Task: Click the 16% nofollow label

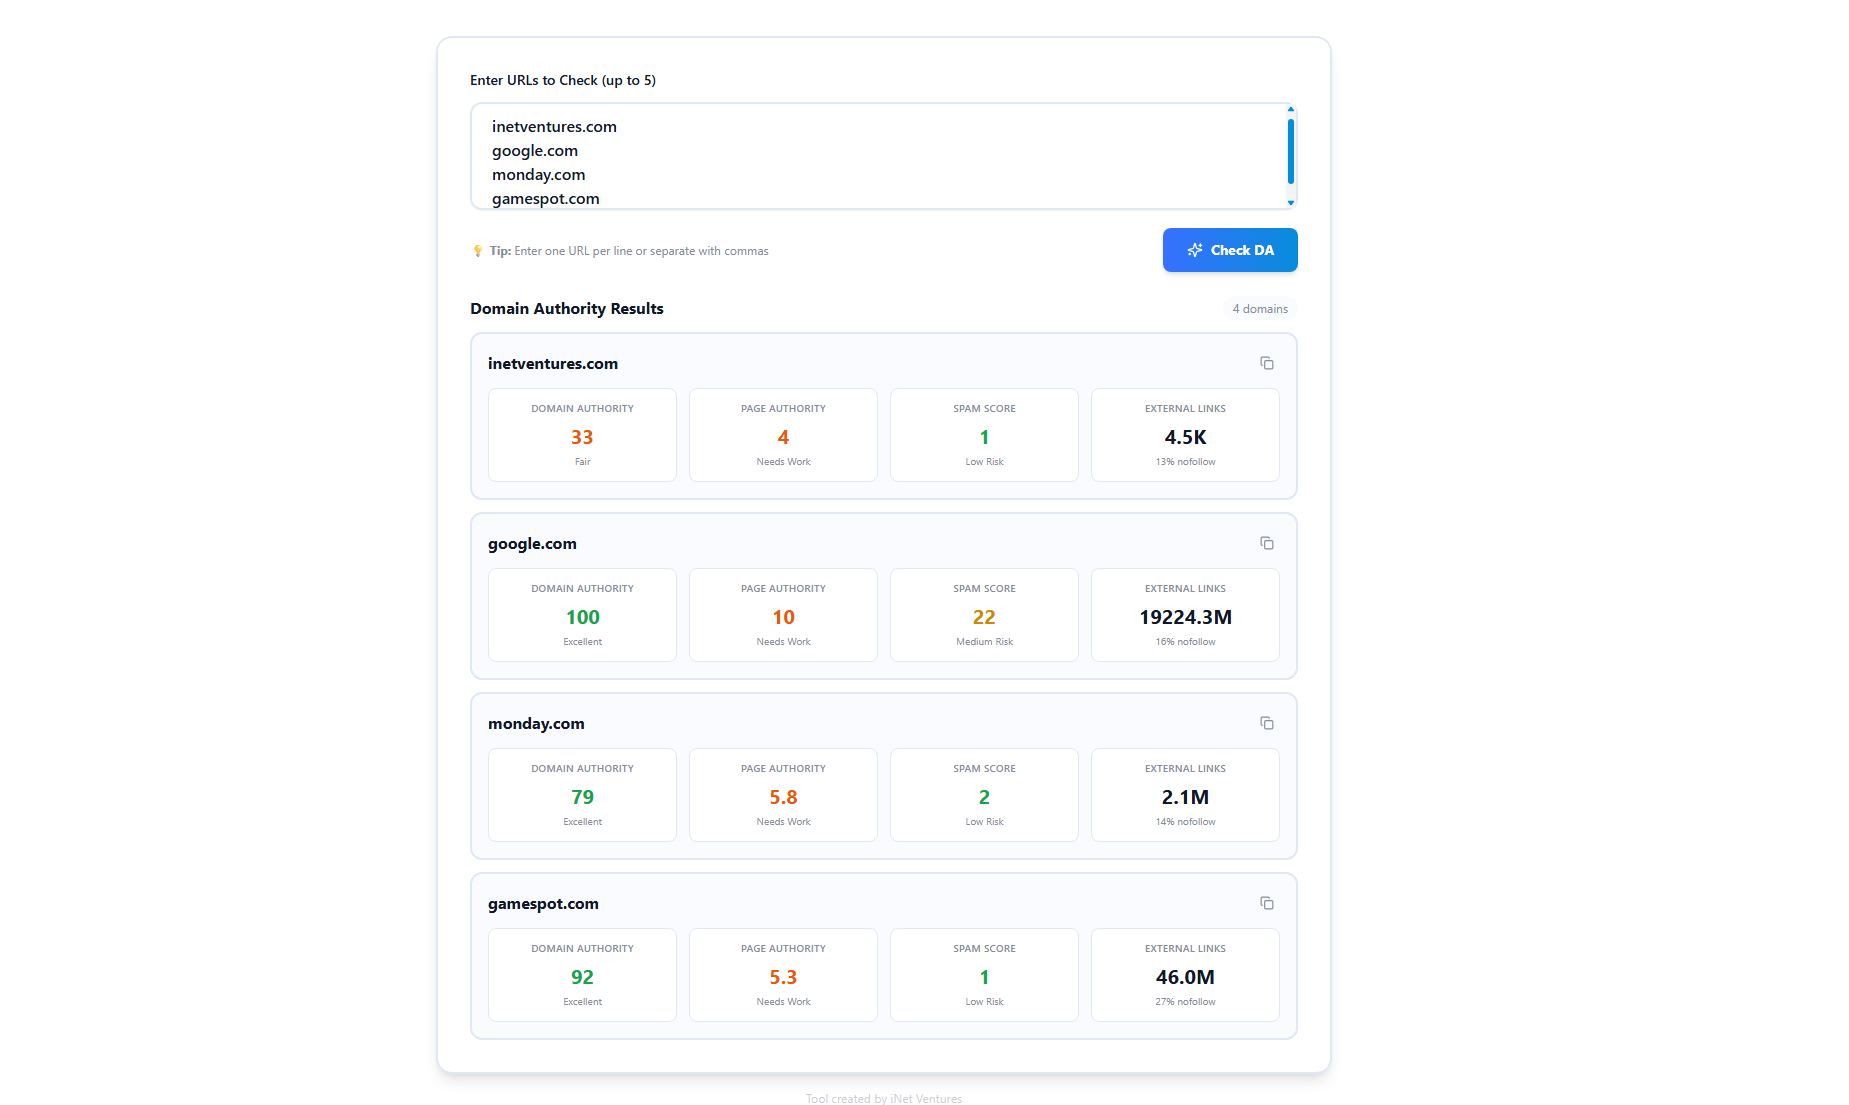Action: click(x=1185, y=642)
